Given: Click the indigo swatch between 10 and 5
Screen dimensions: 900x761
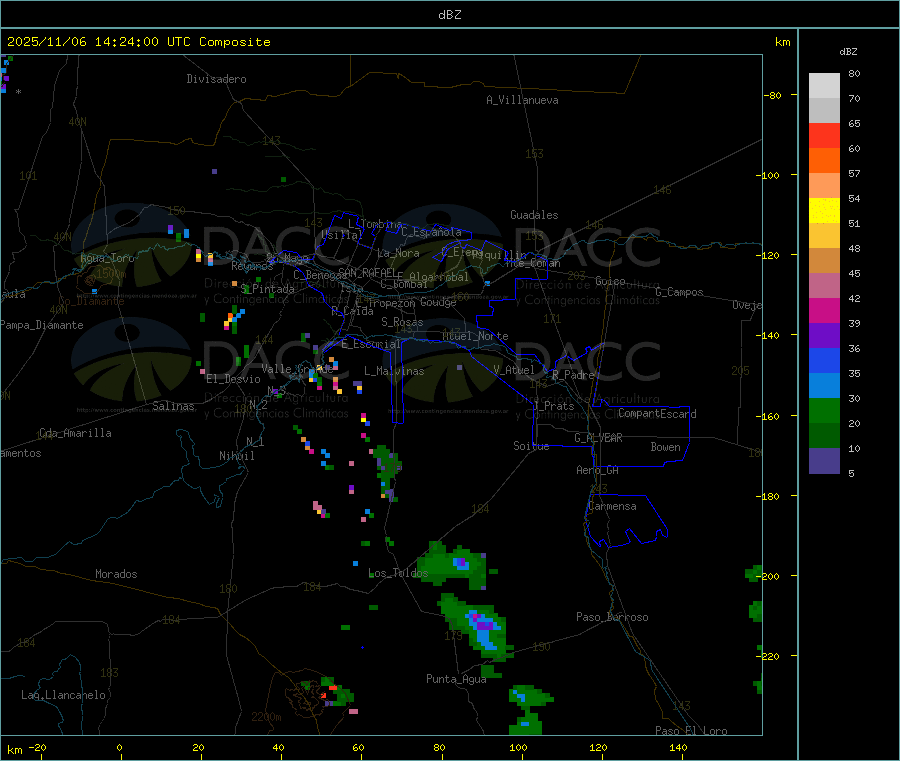Looking at the screenshot, I should 824,461.
